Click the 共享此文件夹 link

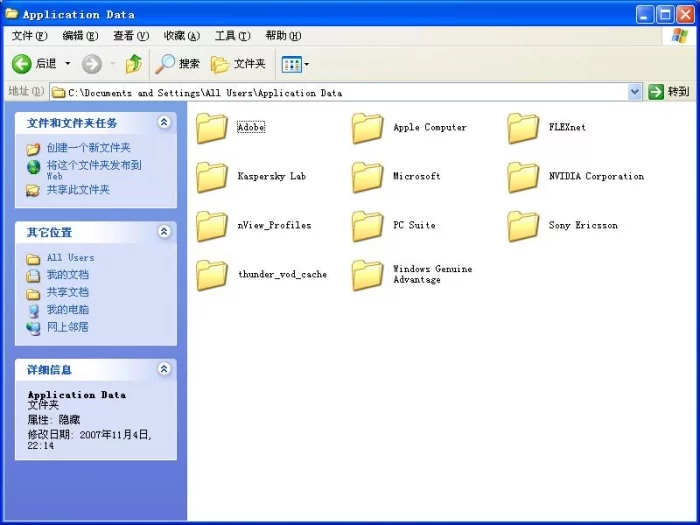pyautogui.click(x=78, y=190)
